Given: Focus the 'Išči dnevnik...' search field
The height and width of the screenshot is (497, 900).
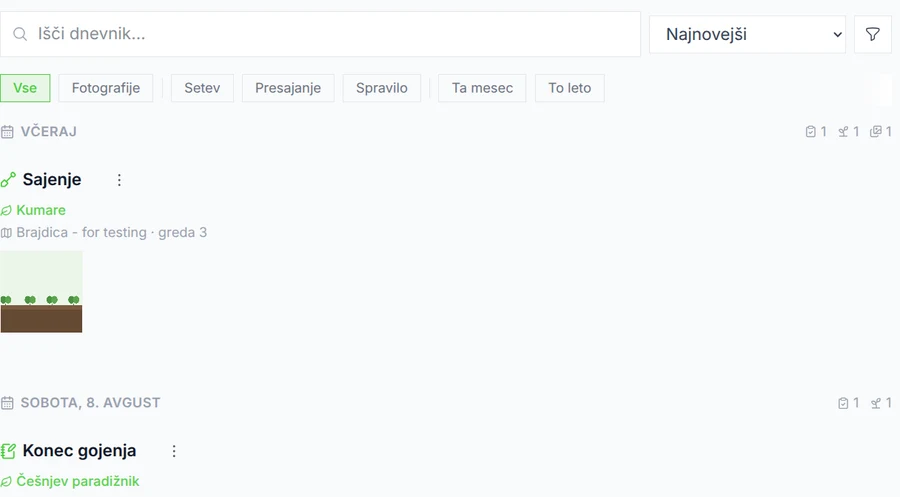Looking at the screenshot, I should 320,34.
